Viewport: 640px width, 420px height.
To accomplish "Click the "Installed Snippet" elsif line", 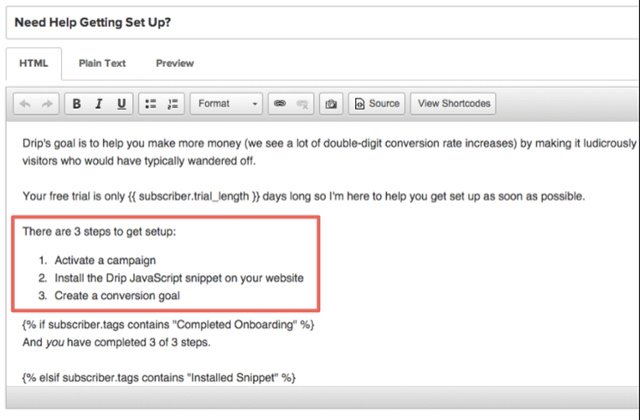I will pos(159,378).
